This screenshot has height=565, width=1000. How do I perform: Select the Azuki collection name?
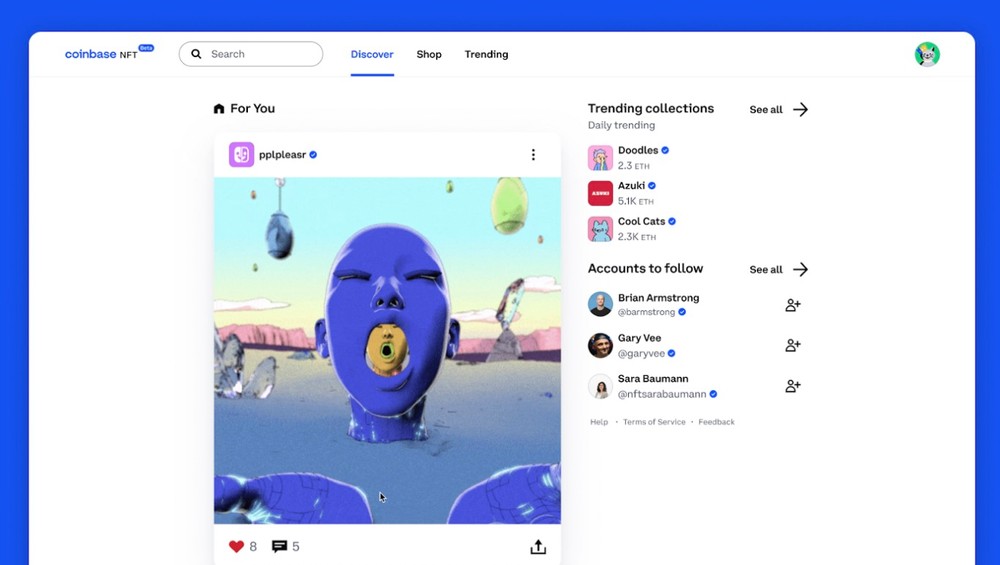pyautogui.click(x=631, y=186)
